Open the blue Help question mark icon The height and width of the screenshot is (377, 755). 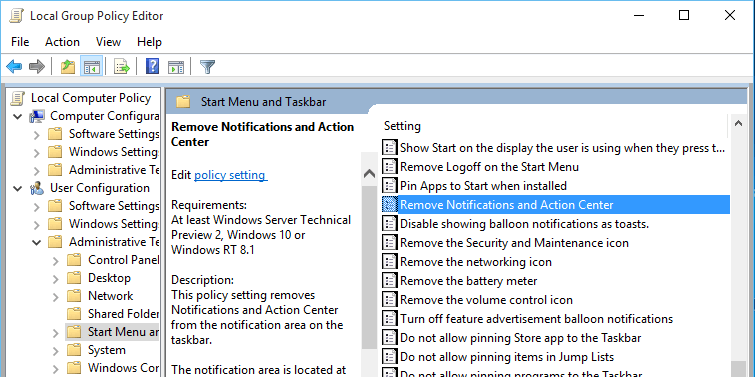[152, 66]
